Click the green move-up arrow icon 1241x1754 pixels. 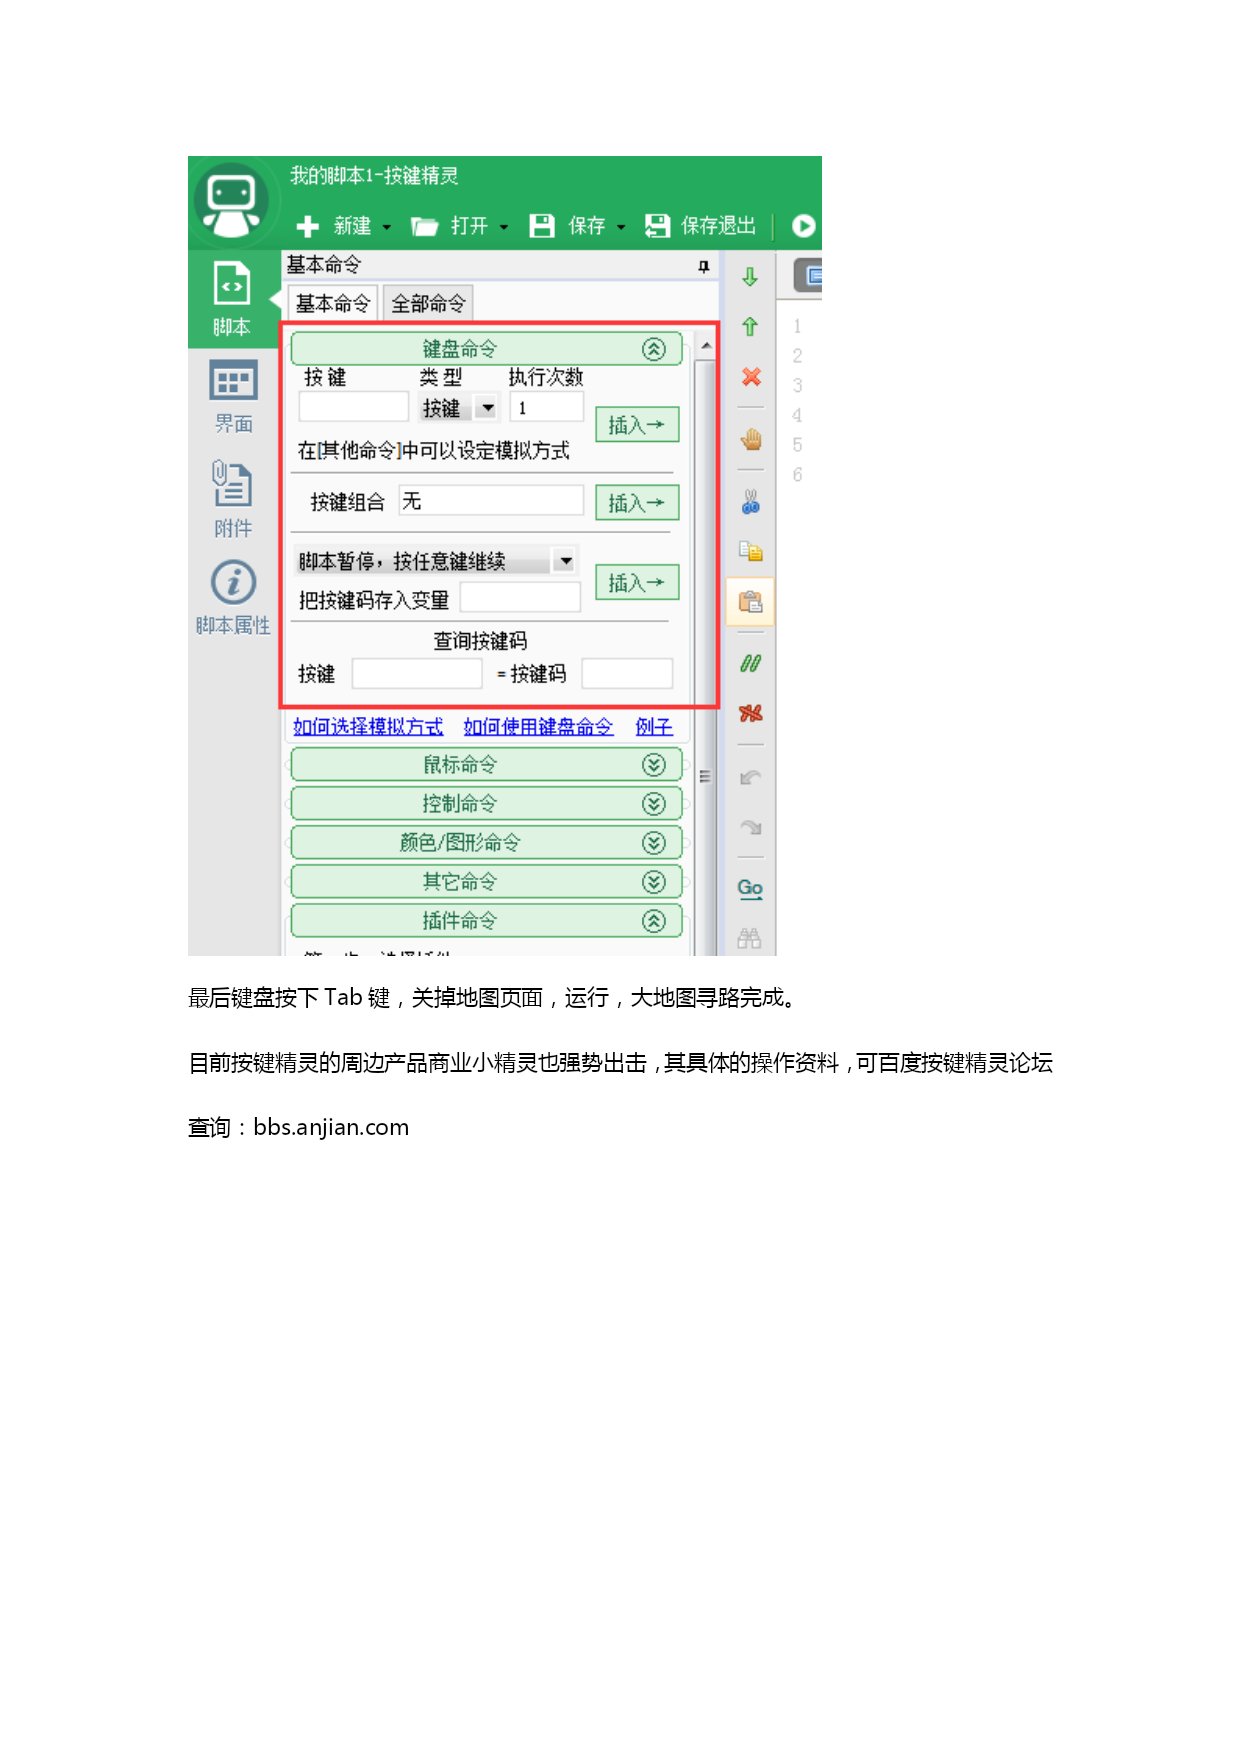pos(750,327)
